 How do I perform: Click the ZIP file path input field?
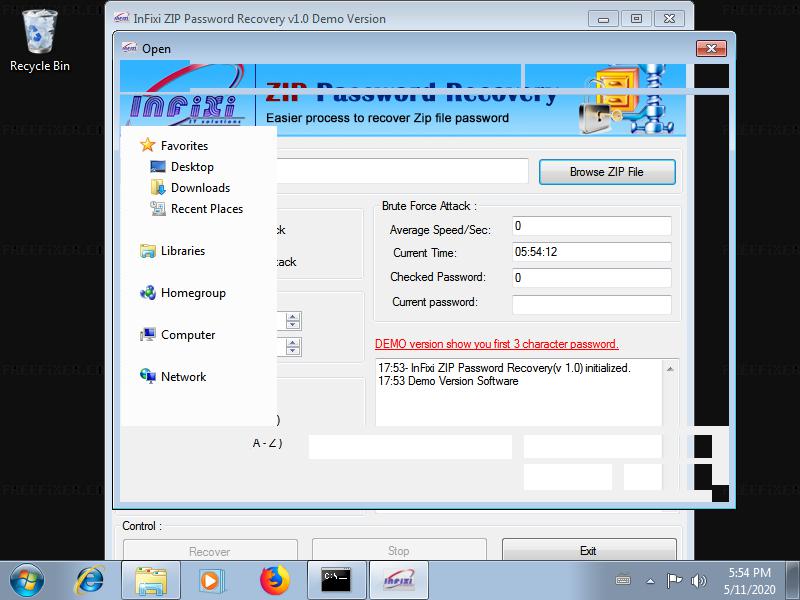403,170
